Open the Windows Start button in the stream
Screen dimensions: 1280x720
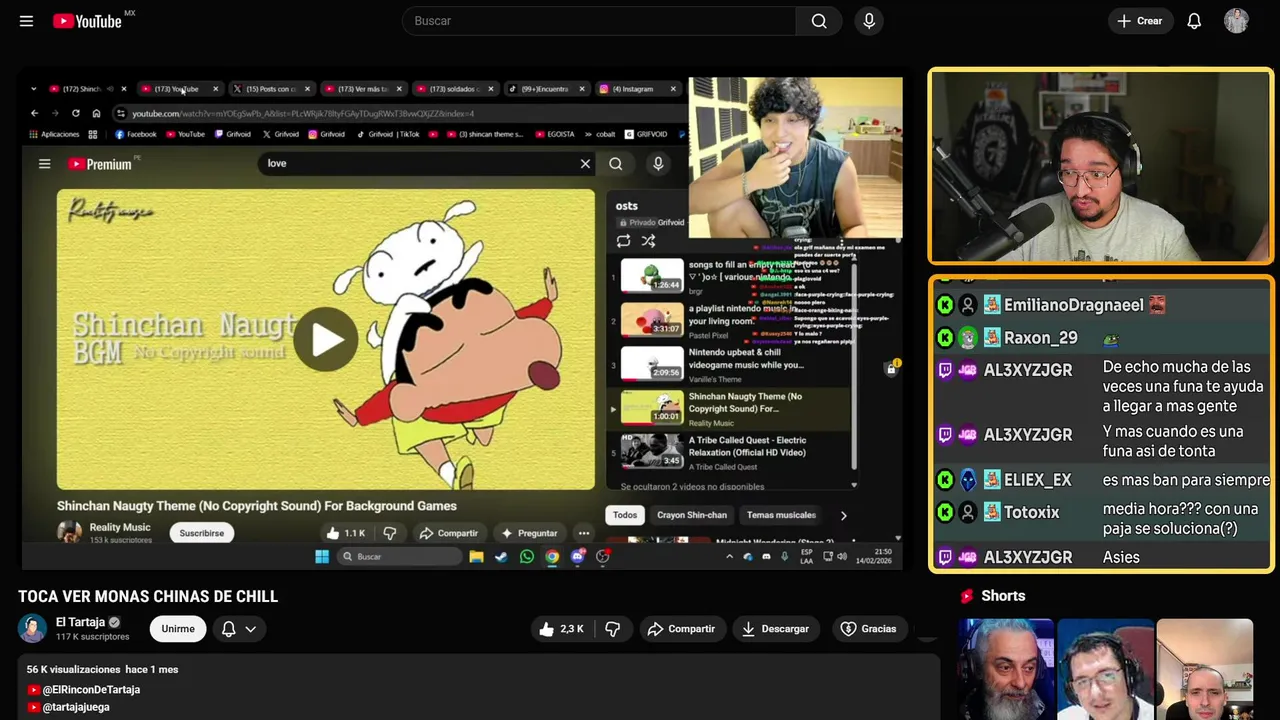(322, 557)
